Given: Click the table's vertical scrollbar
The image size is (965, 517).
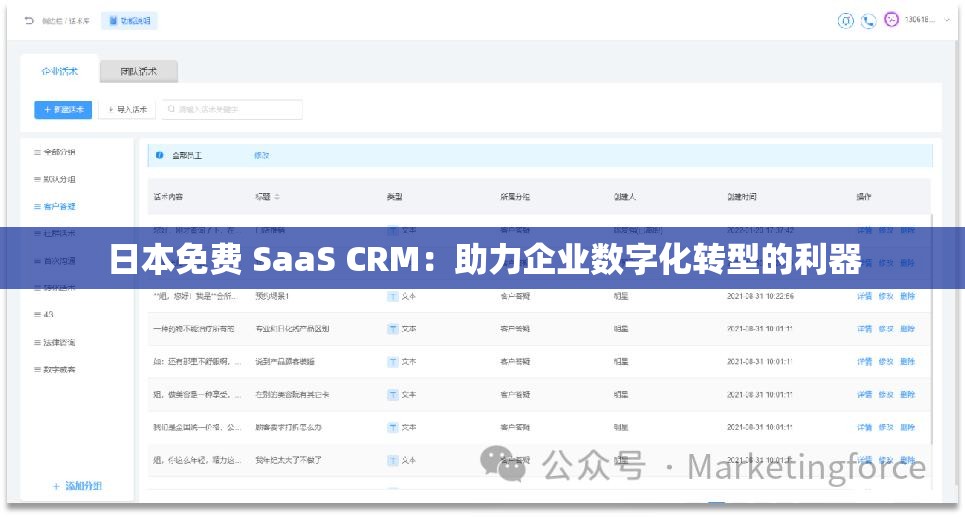Looking at the screenshot, I should pos(933,329).
